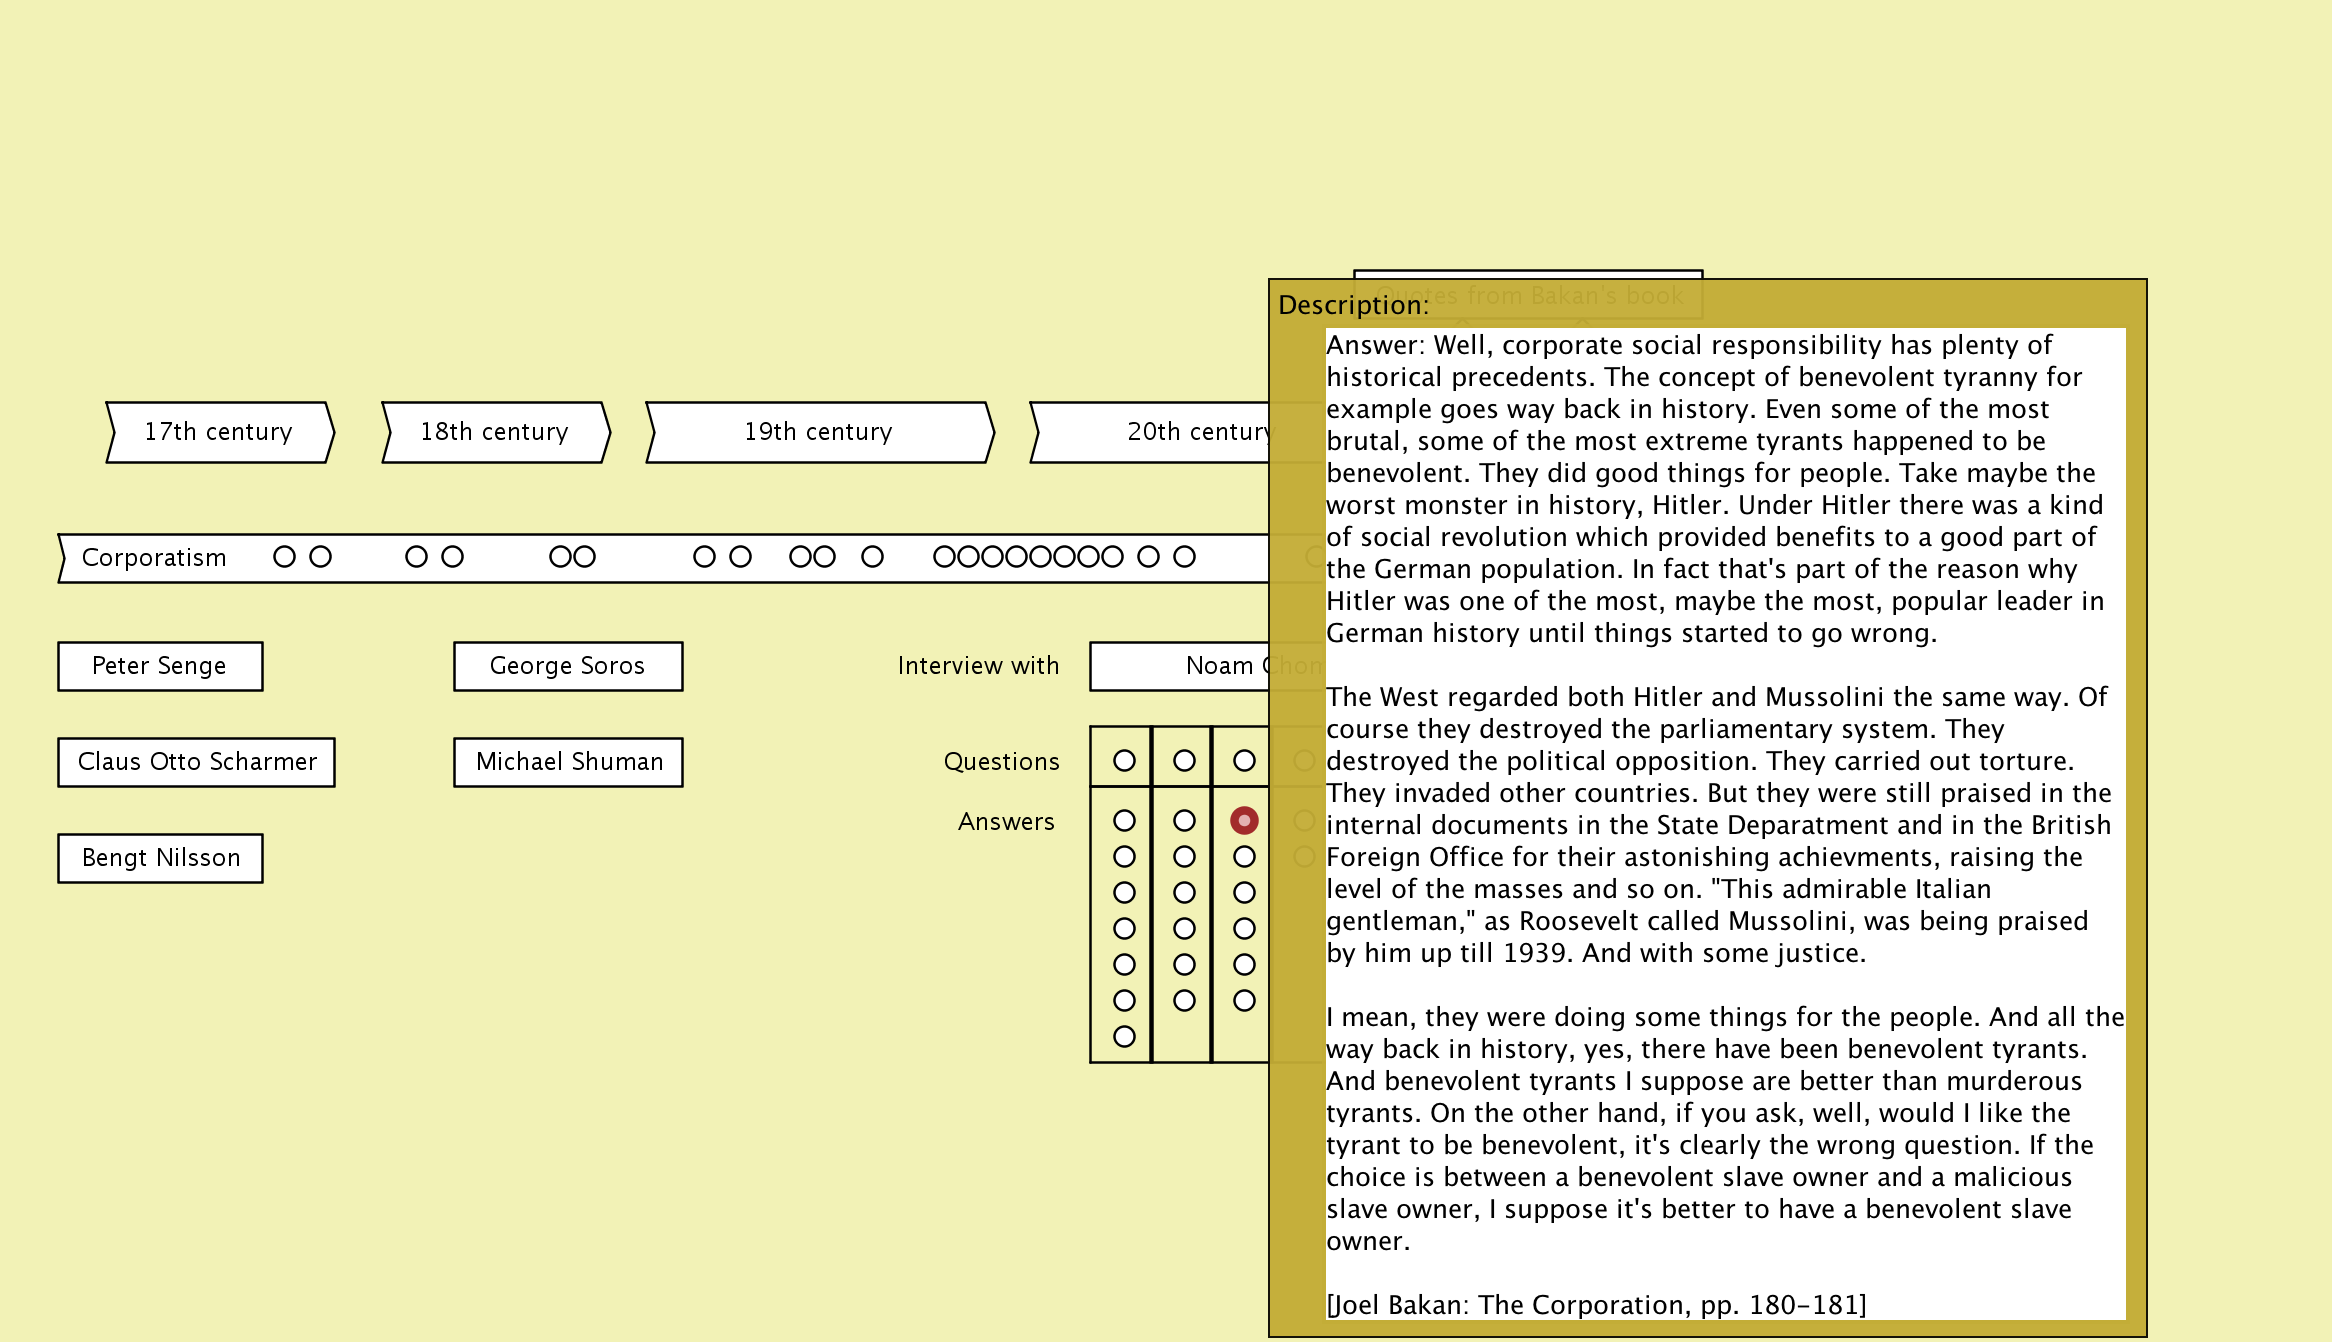Screen dimensions: 2332x1342
Task: Select second circle in Questions row
Action: (x=1184, y=761)
